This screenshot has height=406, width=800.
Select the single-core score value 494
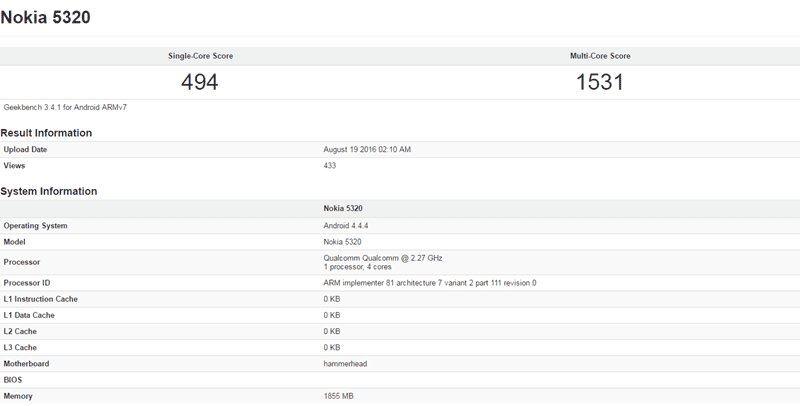pos(199,82)
